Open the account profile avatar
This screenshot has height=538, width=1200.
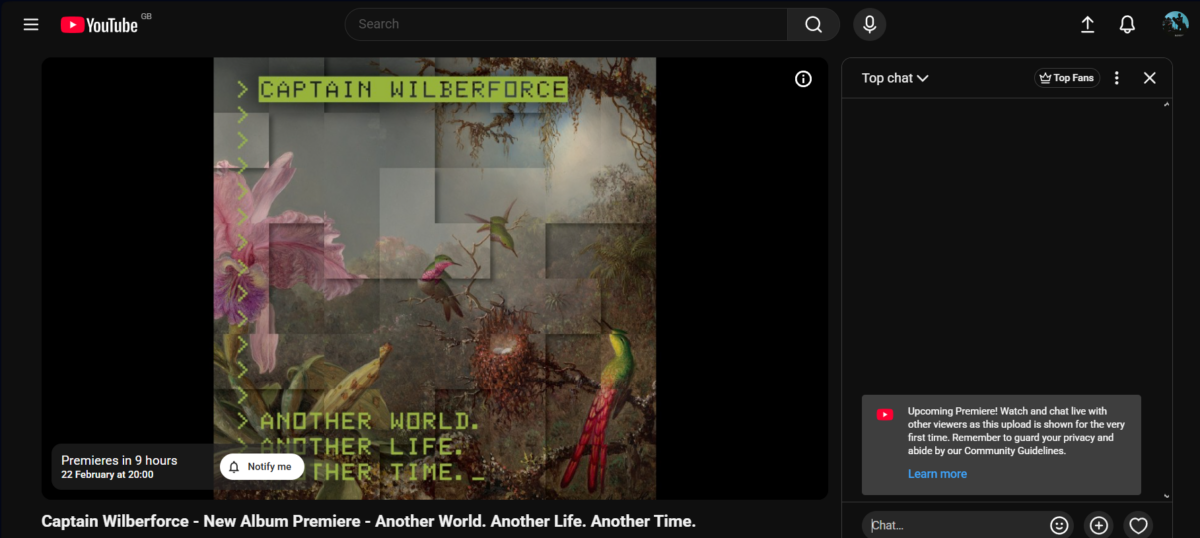pos(1175,24)
